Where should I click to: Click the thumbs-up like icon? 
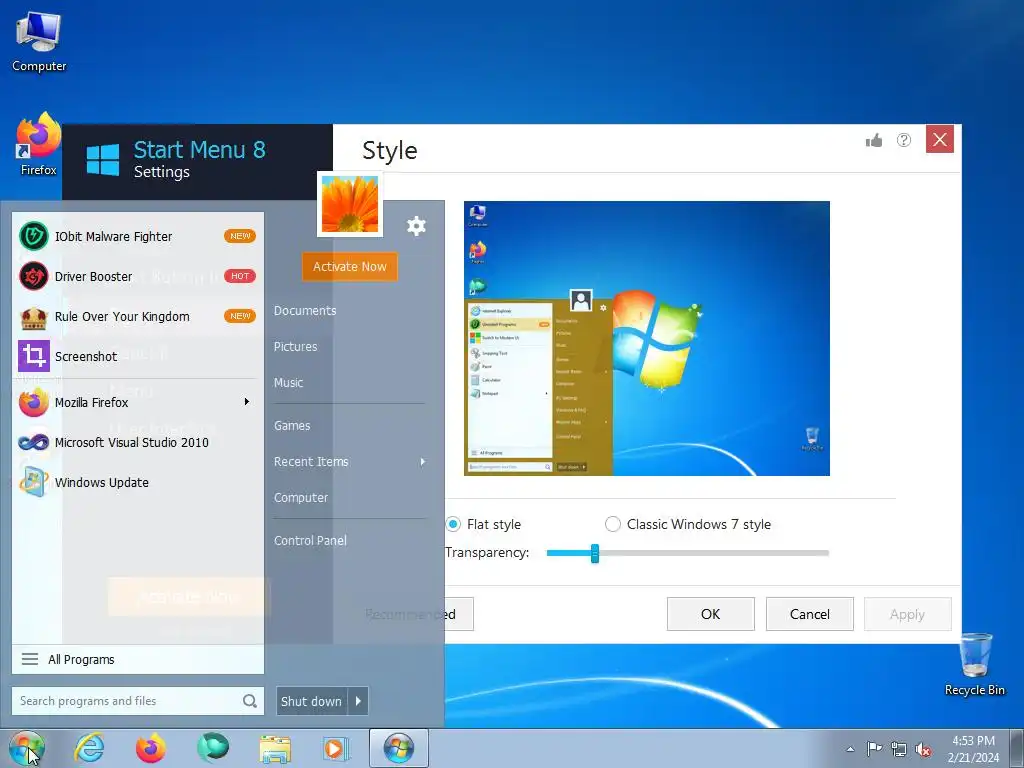pyautogui.click(x=874, y=140)
